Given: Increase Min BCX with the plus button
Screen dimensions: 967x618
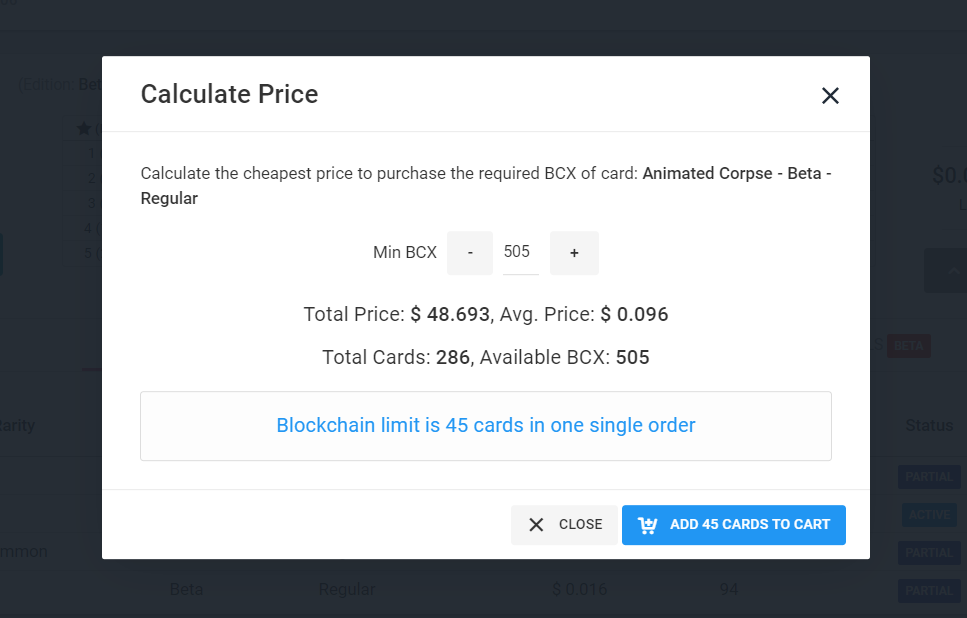Looking at the screenshot, I should click(574, 253).
